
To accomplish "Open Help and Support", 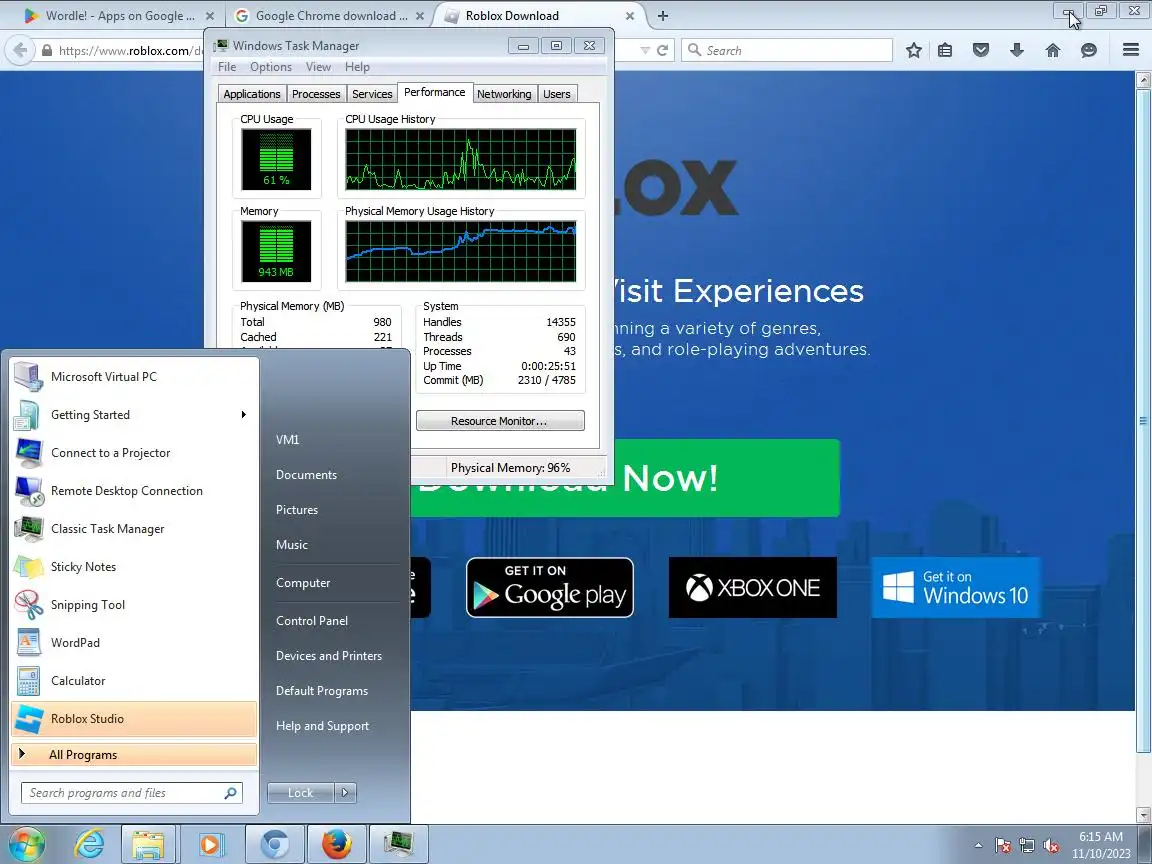I will (x=323, y=726).
